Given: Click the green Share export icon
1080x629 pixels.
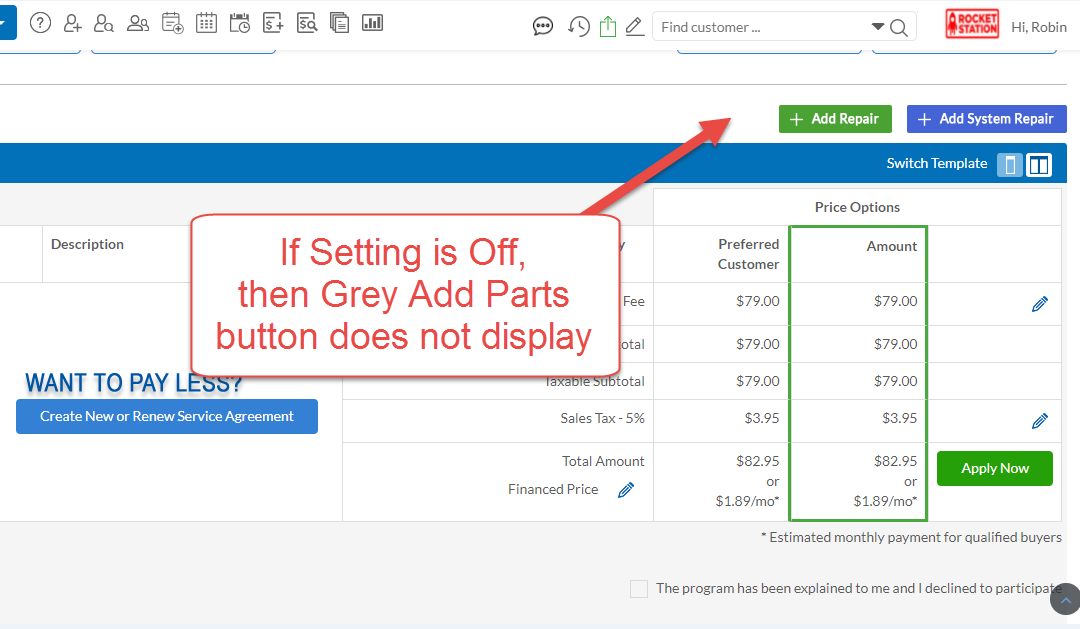Looking at the screenshot, I should point(609,26).
